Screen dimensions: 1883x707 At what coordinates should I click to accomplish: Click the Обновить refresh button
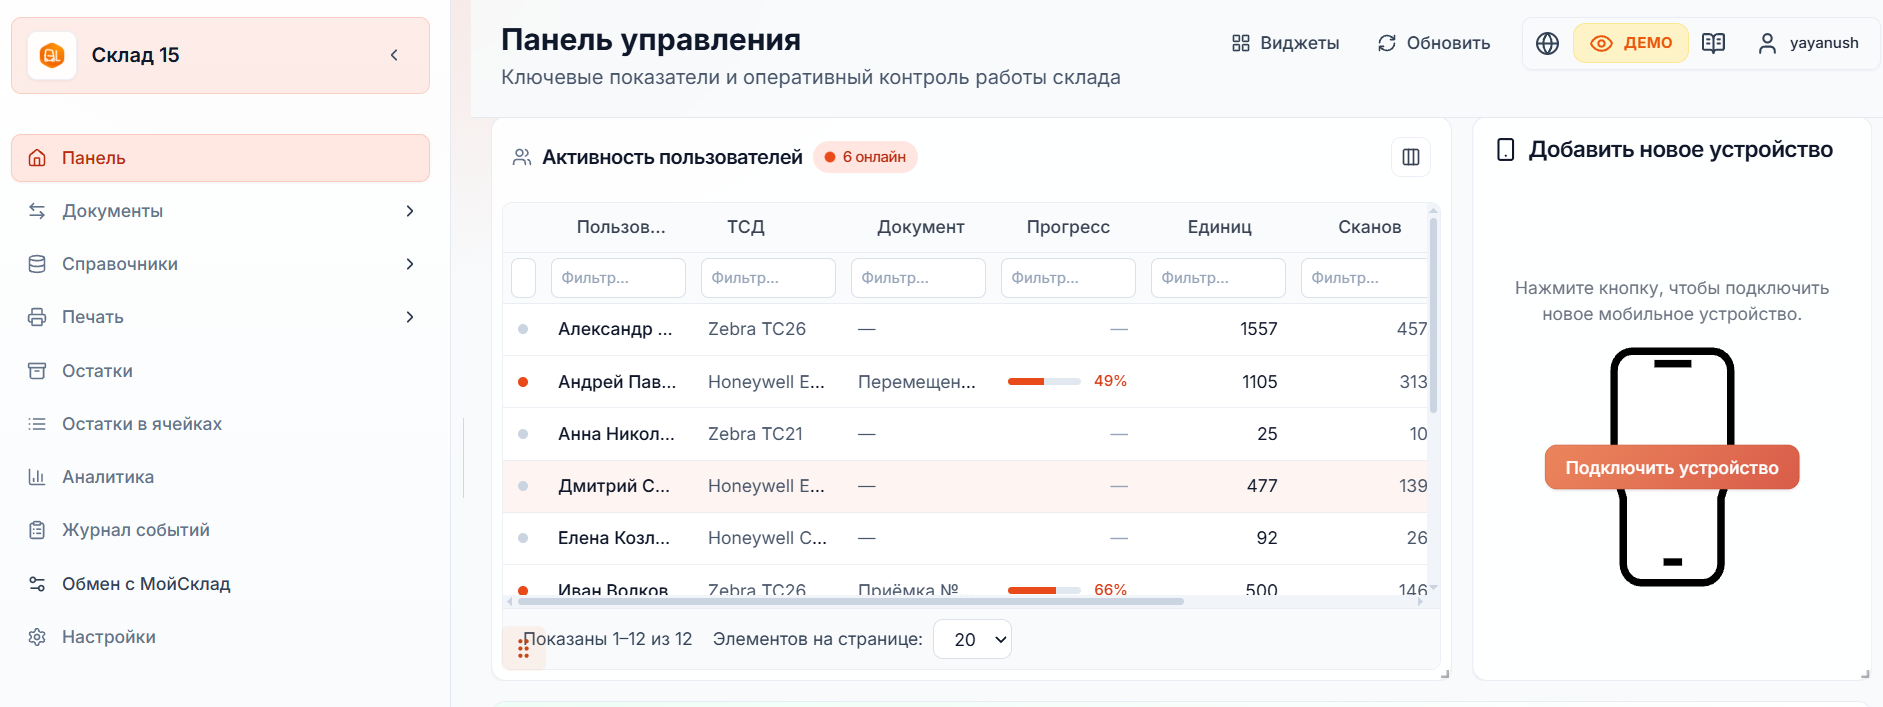click(x=1433, y=43)
